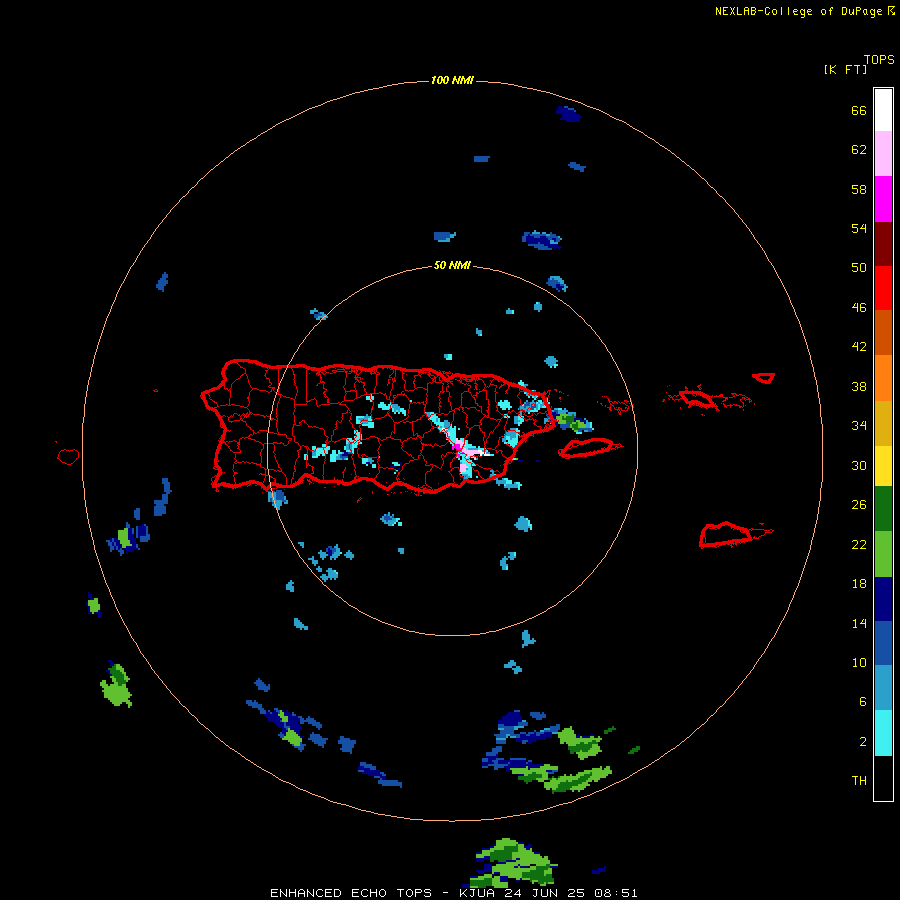Viewport: 900px width, 900px height.
Task: Click the '50' legend value
Action: pos(859,268)
